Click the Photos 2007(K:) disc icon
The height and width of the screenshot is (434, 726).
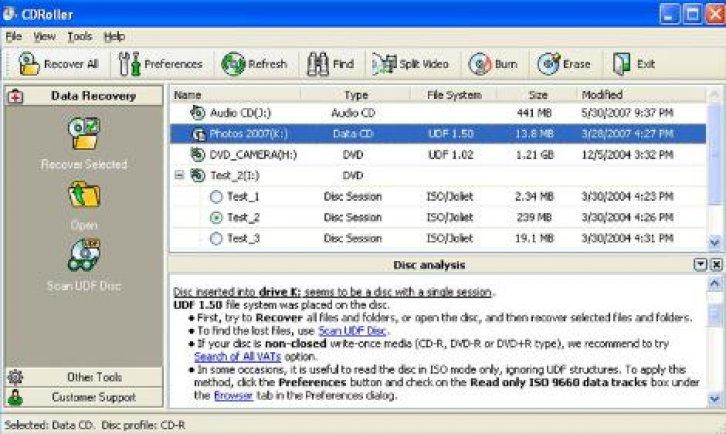tap(199, 134)
